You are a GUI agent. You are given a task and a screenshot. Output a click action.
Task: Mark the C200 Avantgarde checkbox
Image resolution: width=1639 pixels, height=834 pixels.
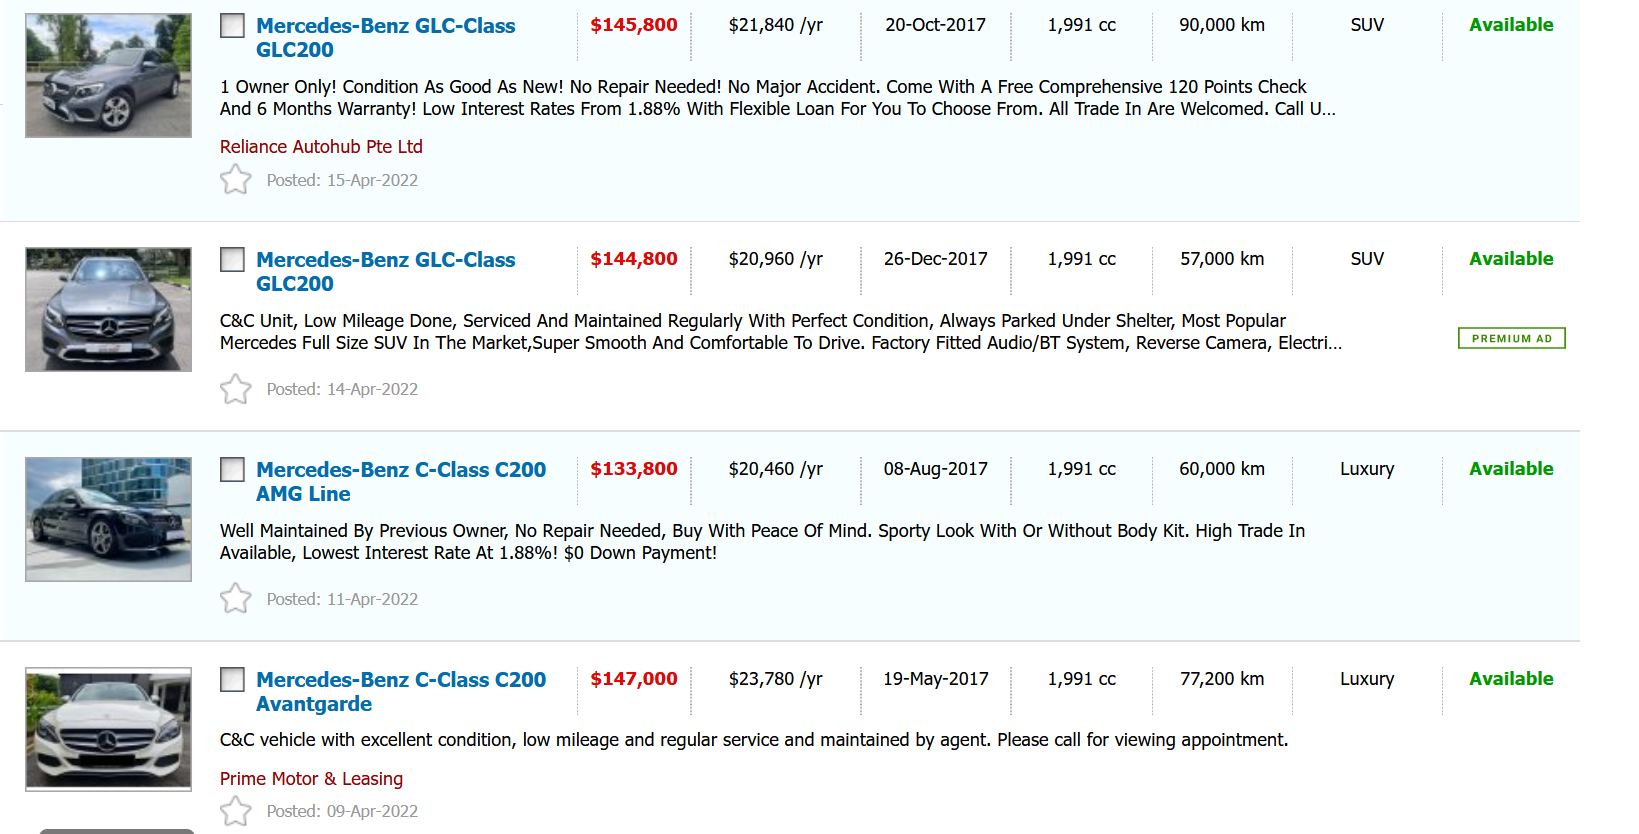pos(232,680)
